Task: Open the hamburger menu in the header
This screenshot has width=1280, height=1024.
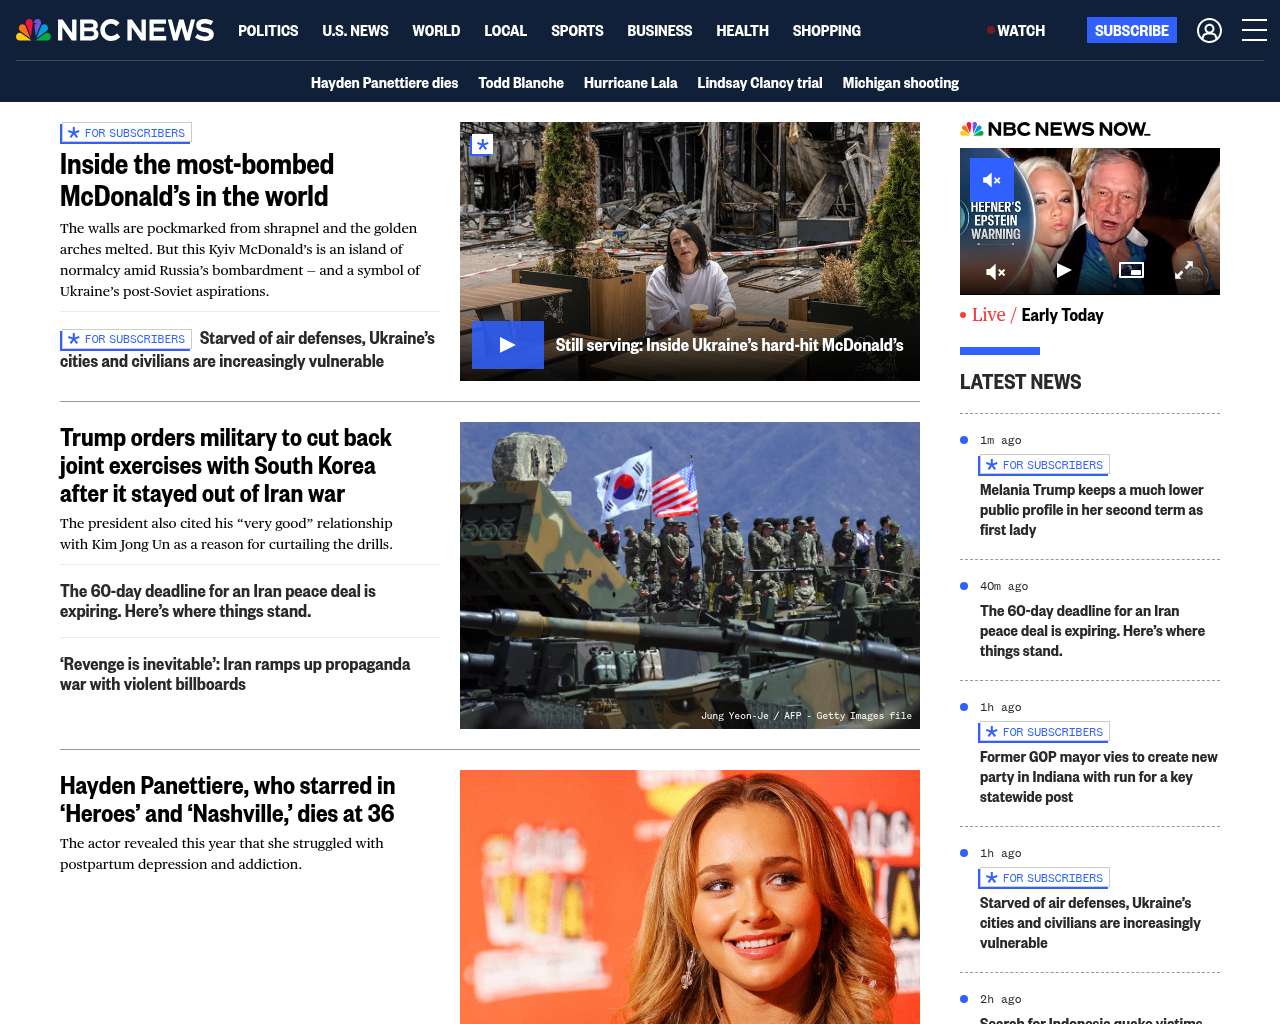Action: click(1254, 31)
